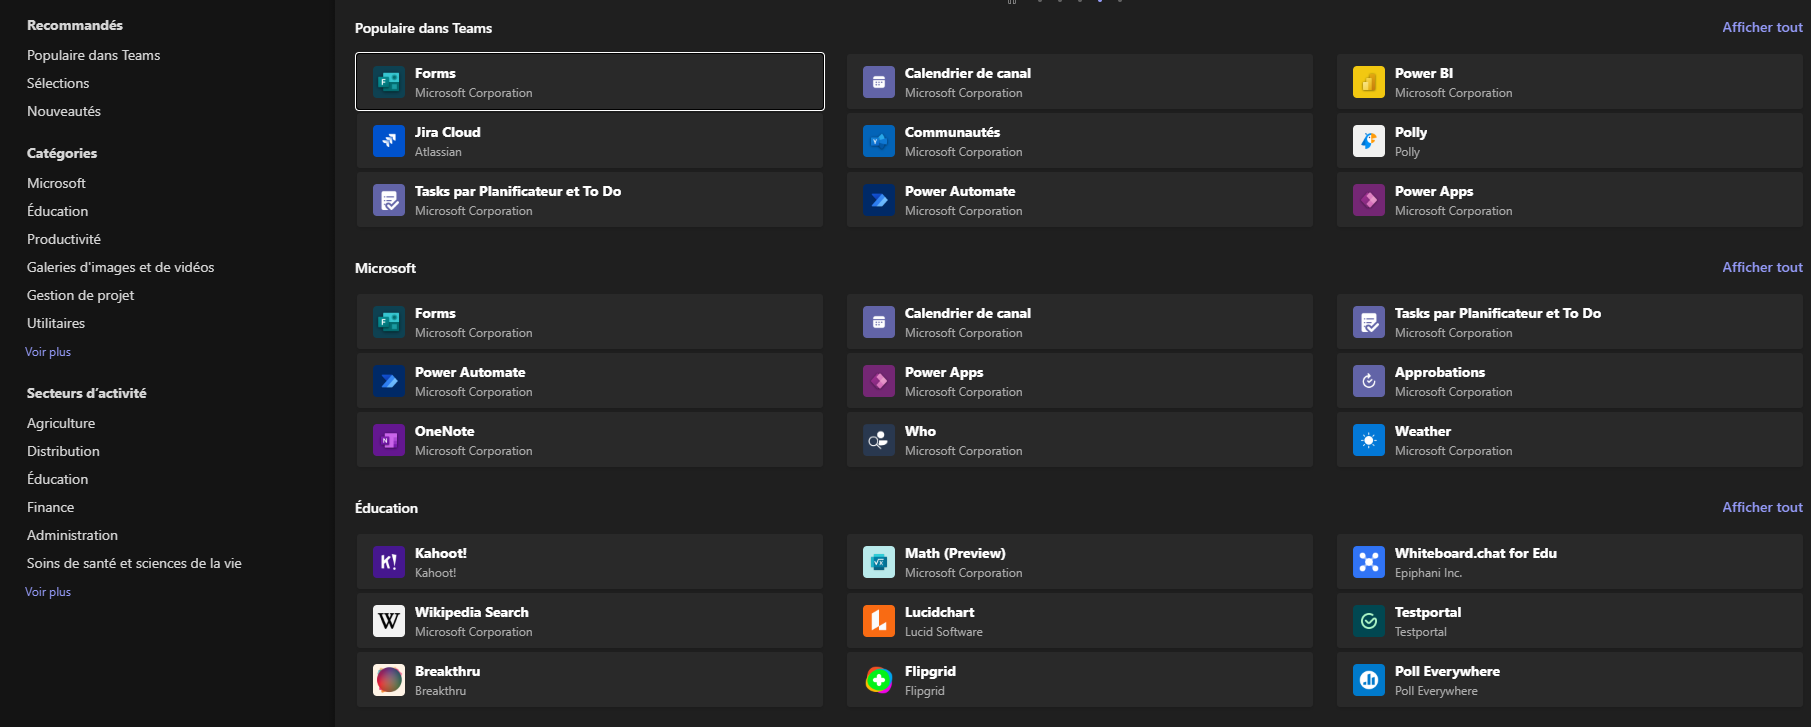Expand Voir plus under Secteurs d'activité
This screenshot has height=727, width=1811.
pos(48,592)
